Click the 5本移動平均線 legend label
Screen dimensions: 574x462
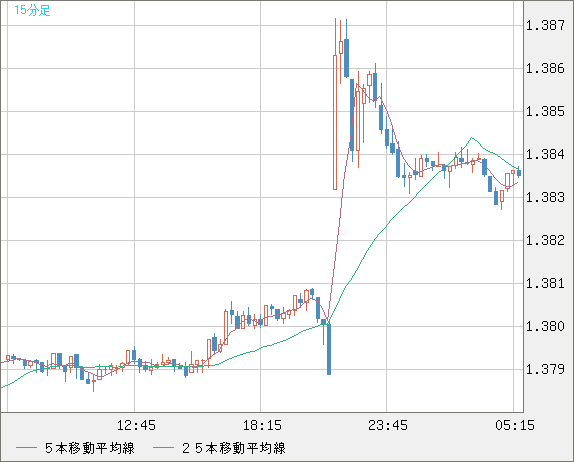(90, 448)
